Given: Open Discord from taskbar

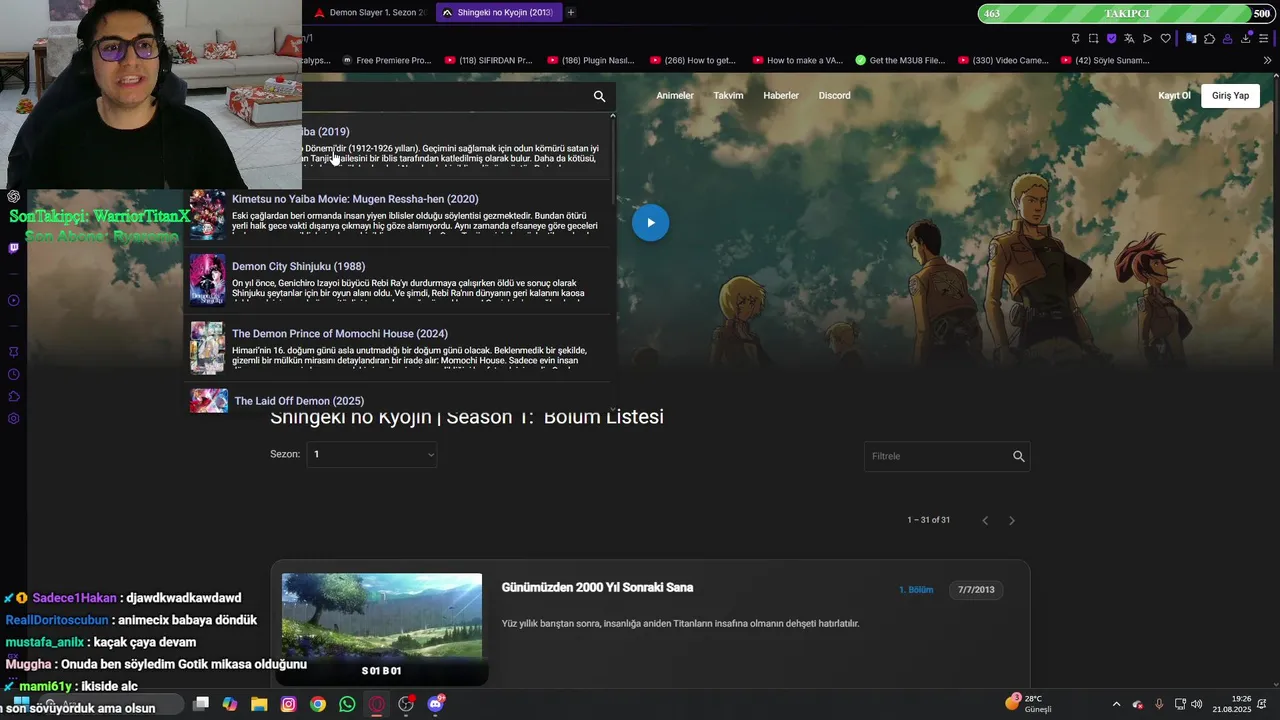Looking at the screenshot, I should click(x=435, y=704).
